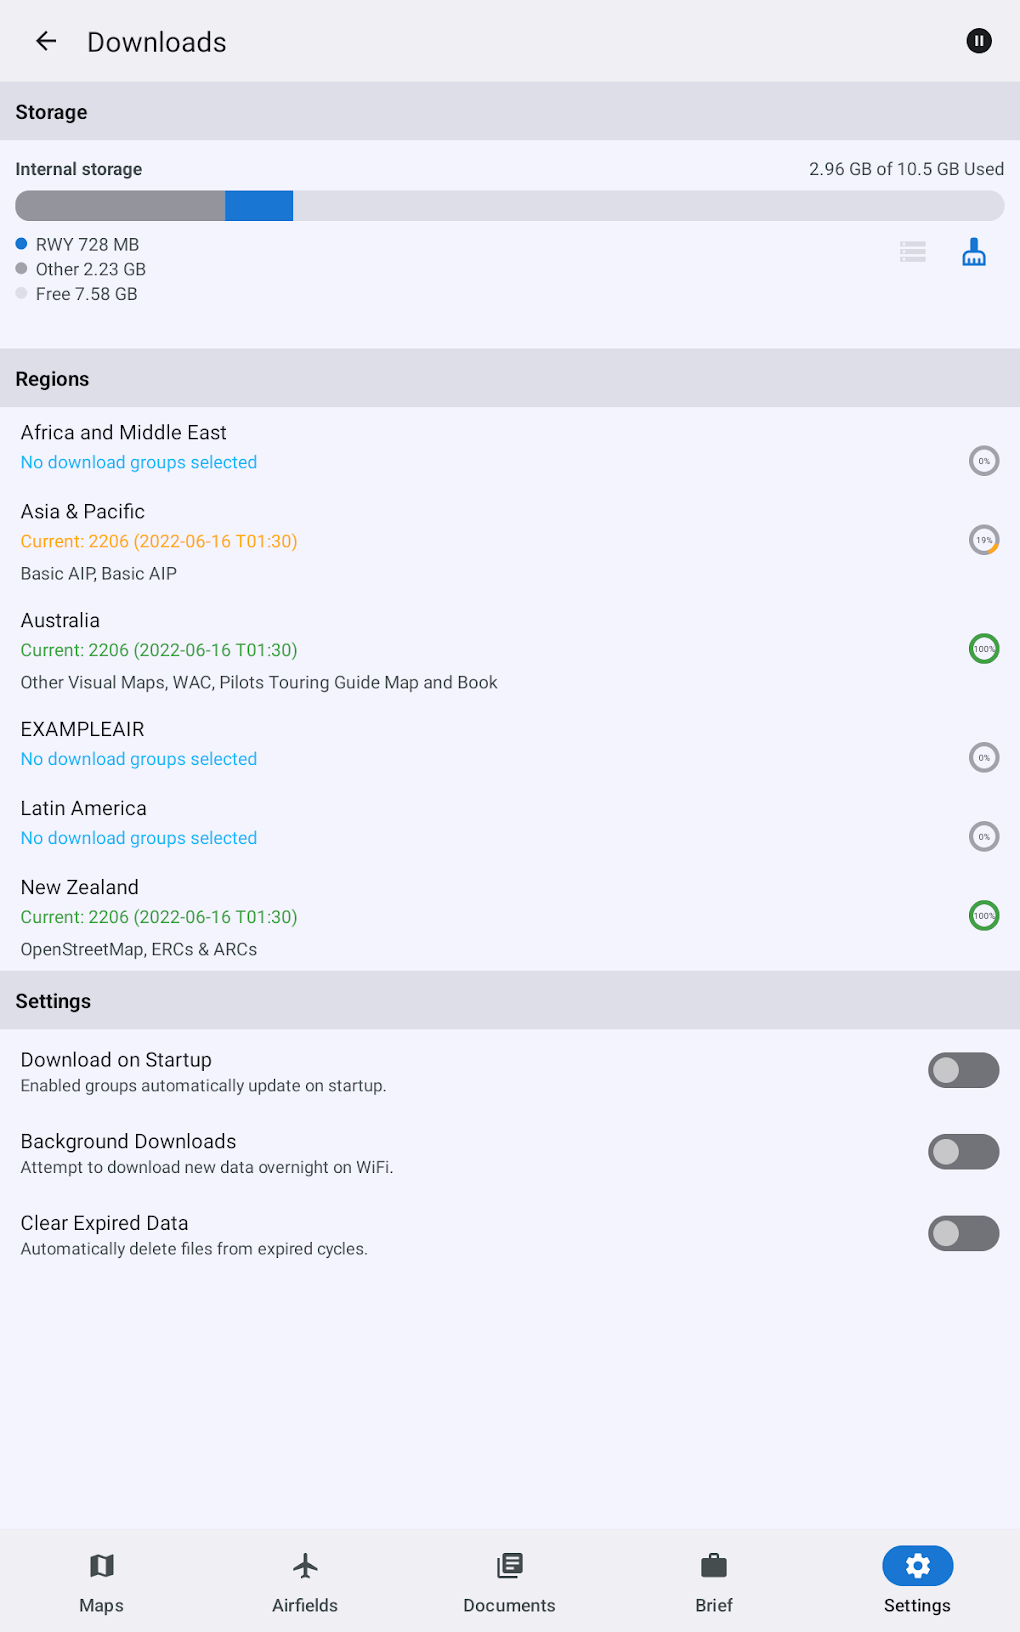The width and height of the screenshot is (1020, 1632).
Task: Open the Airfields tab
Action: (305, 1581)
